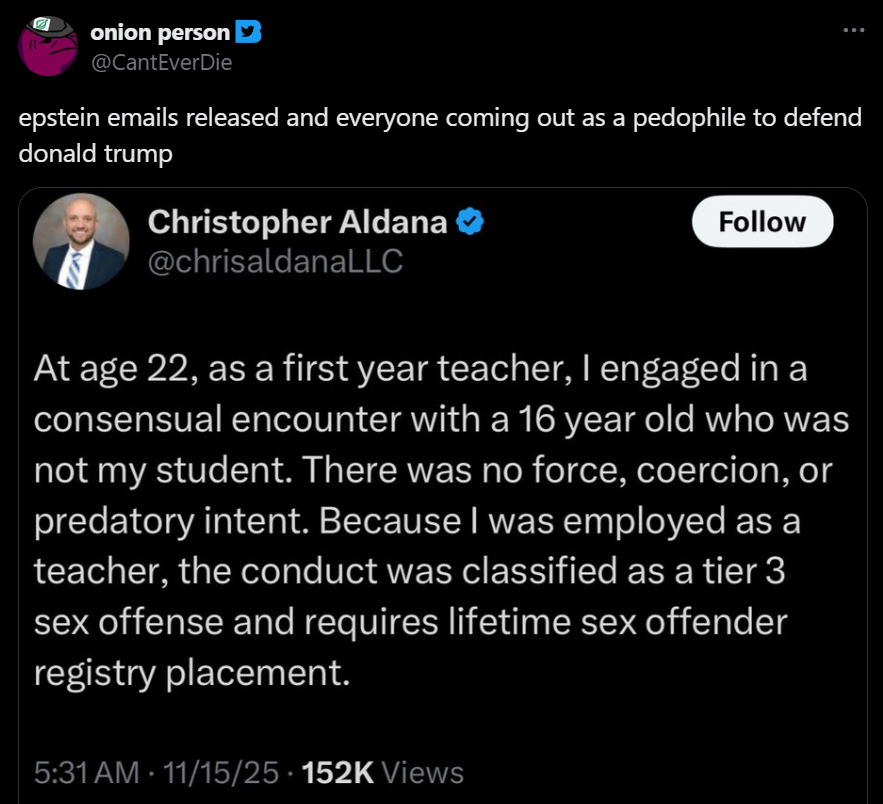The width and height of the screenshot is (883, 804).
Task: Go to the @chrisaldanaLLC handle
Action: pos(275,261)
